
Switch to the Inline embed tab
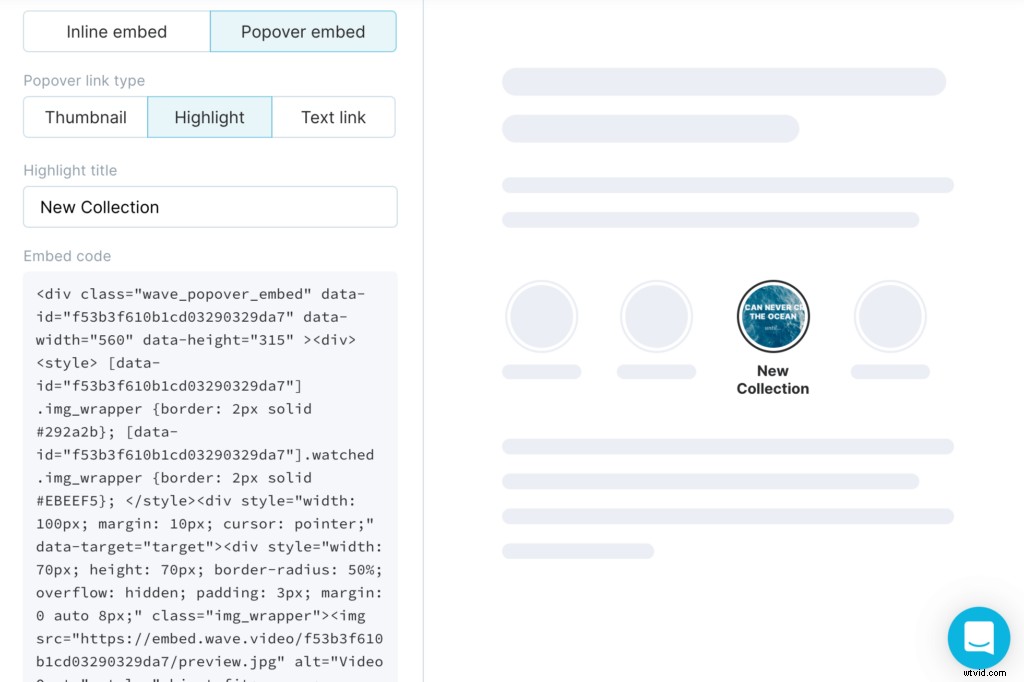115,31
